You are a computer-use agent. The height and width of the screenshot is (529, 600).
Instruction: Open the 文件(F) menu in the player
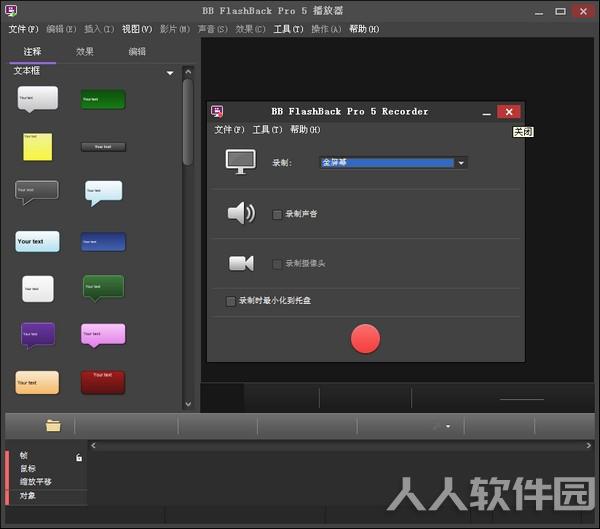point(23,29)
